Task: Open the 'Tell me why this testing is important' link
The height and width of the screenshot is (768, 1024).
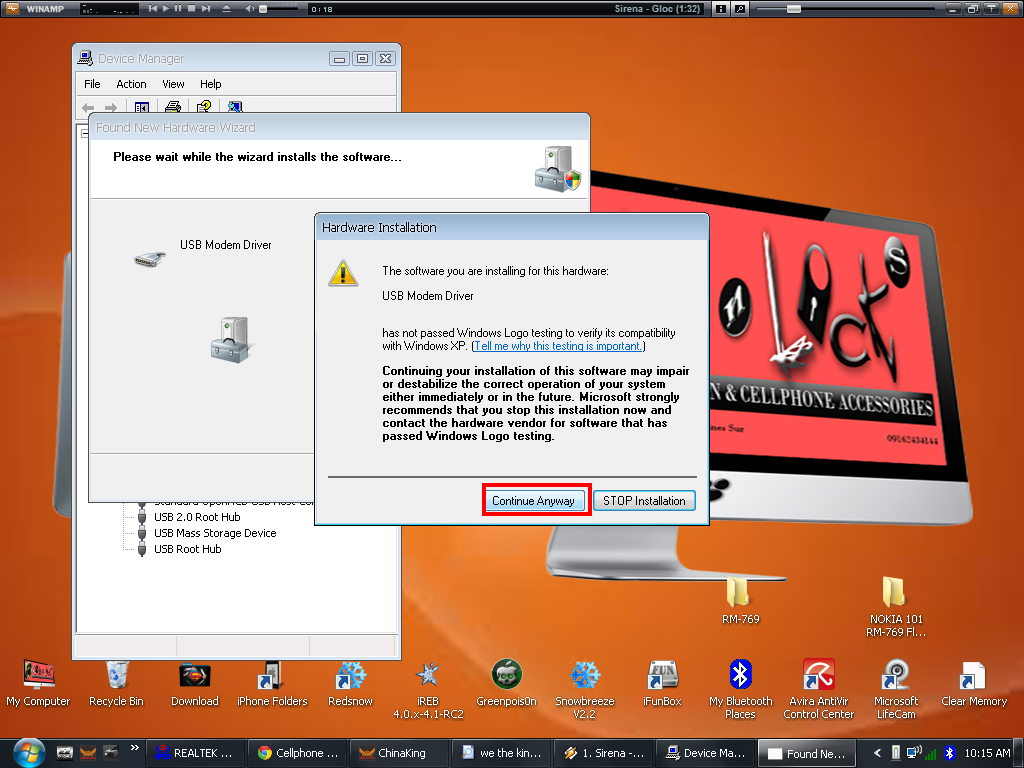Action: (558, 346)
